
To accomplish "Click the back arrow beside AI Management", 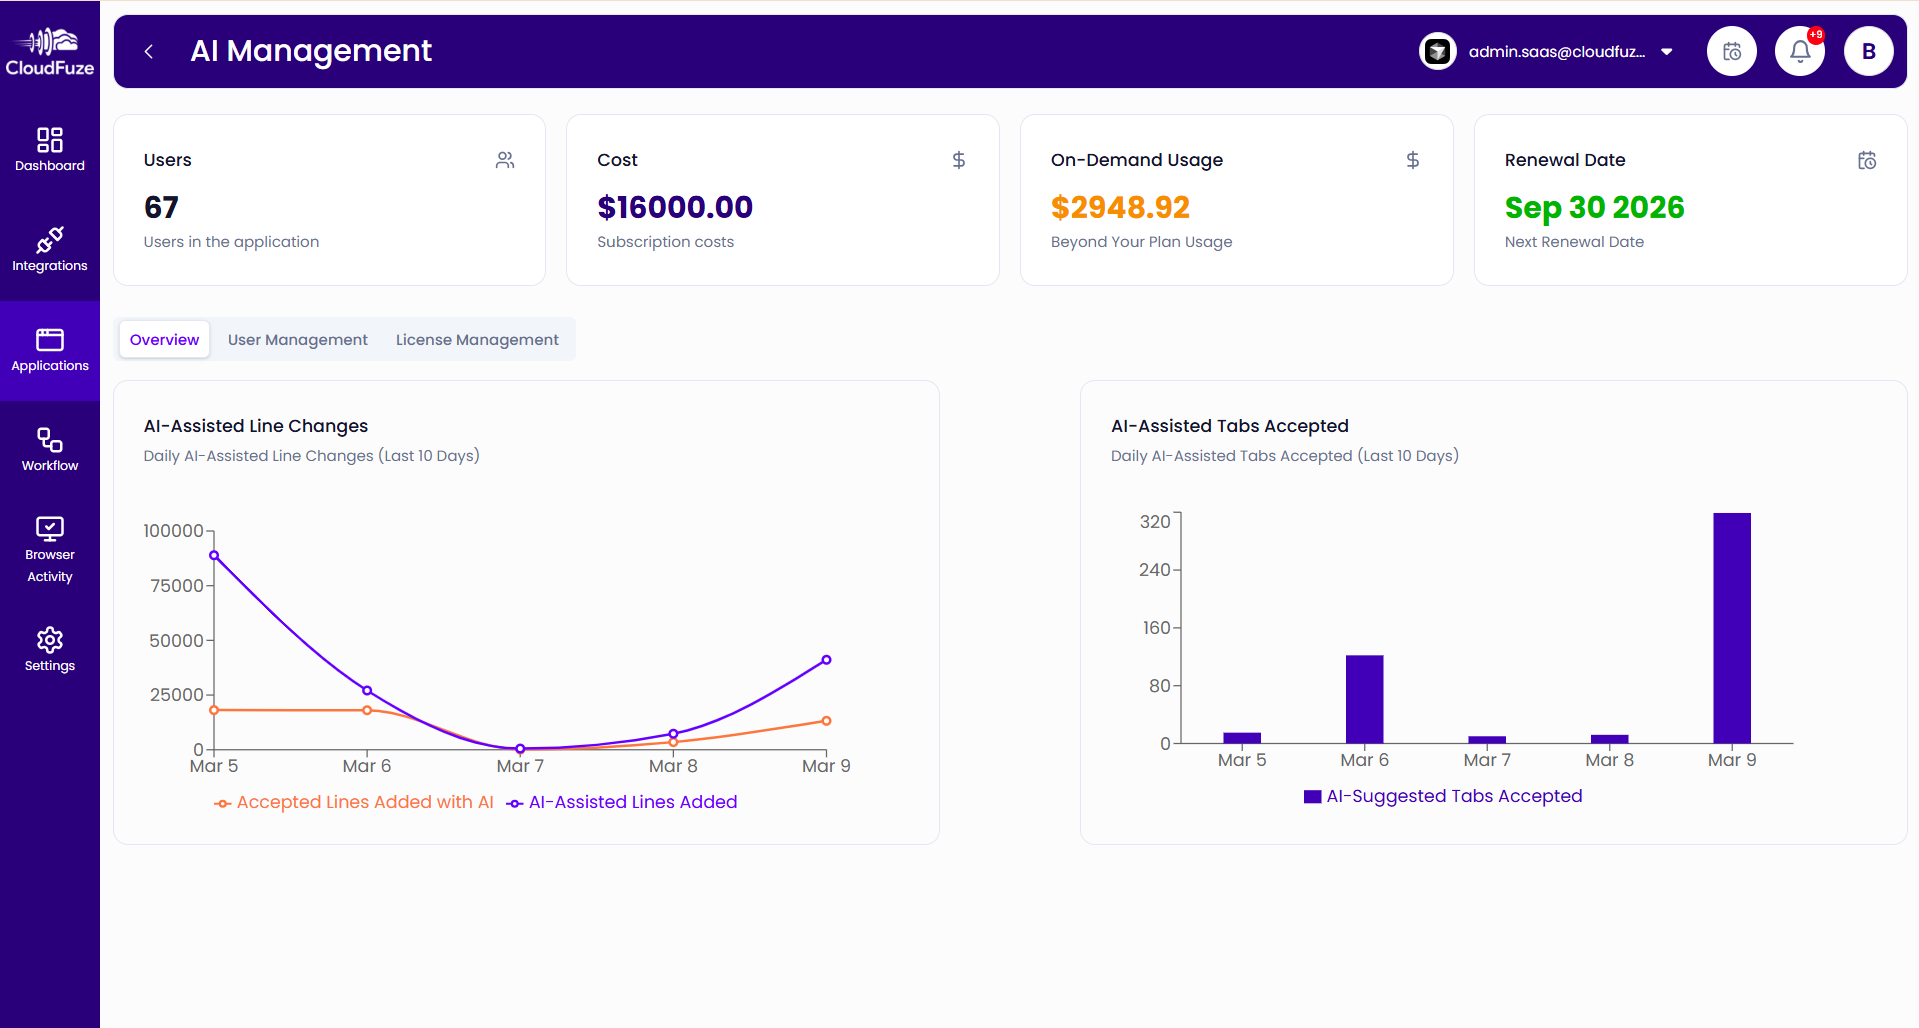I will point(148,51).
